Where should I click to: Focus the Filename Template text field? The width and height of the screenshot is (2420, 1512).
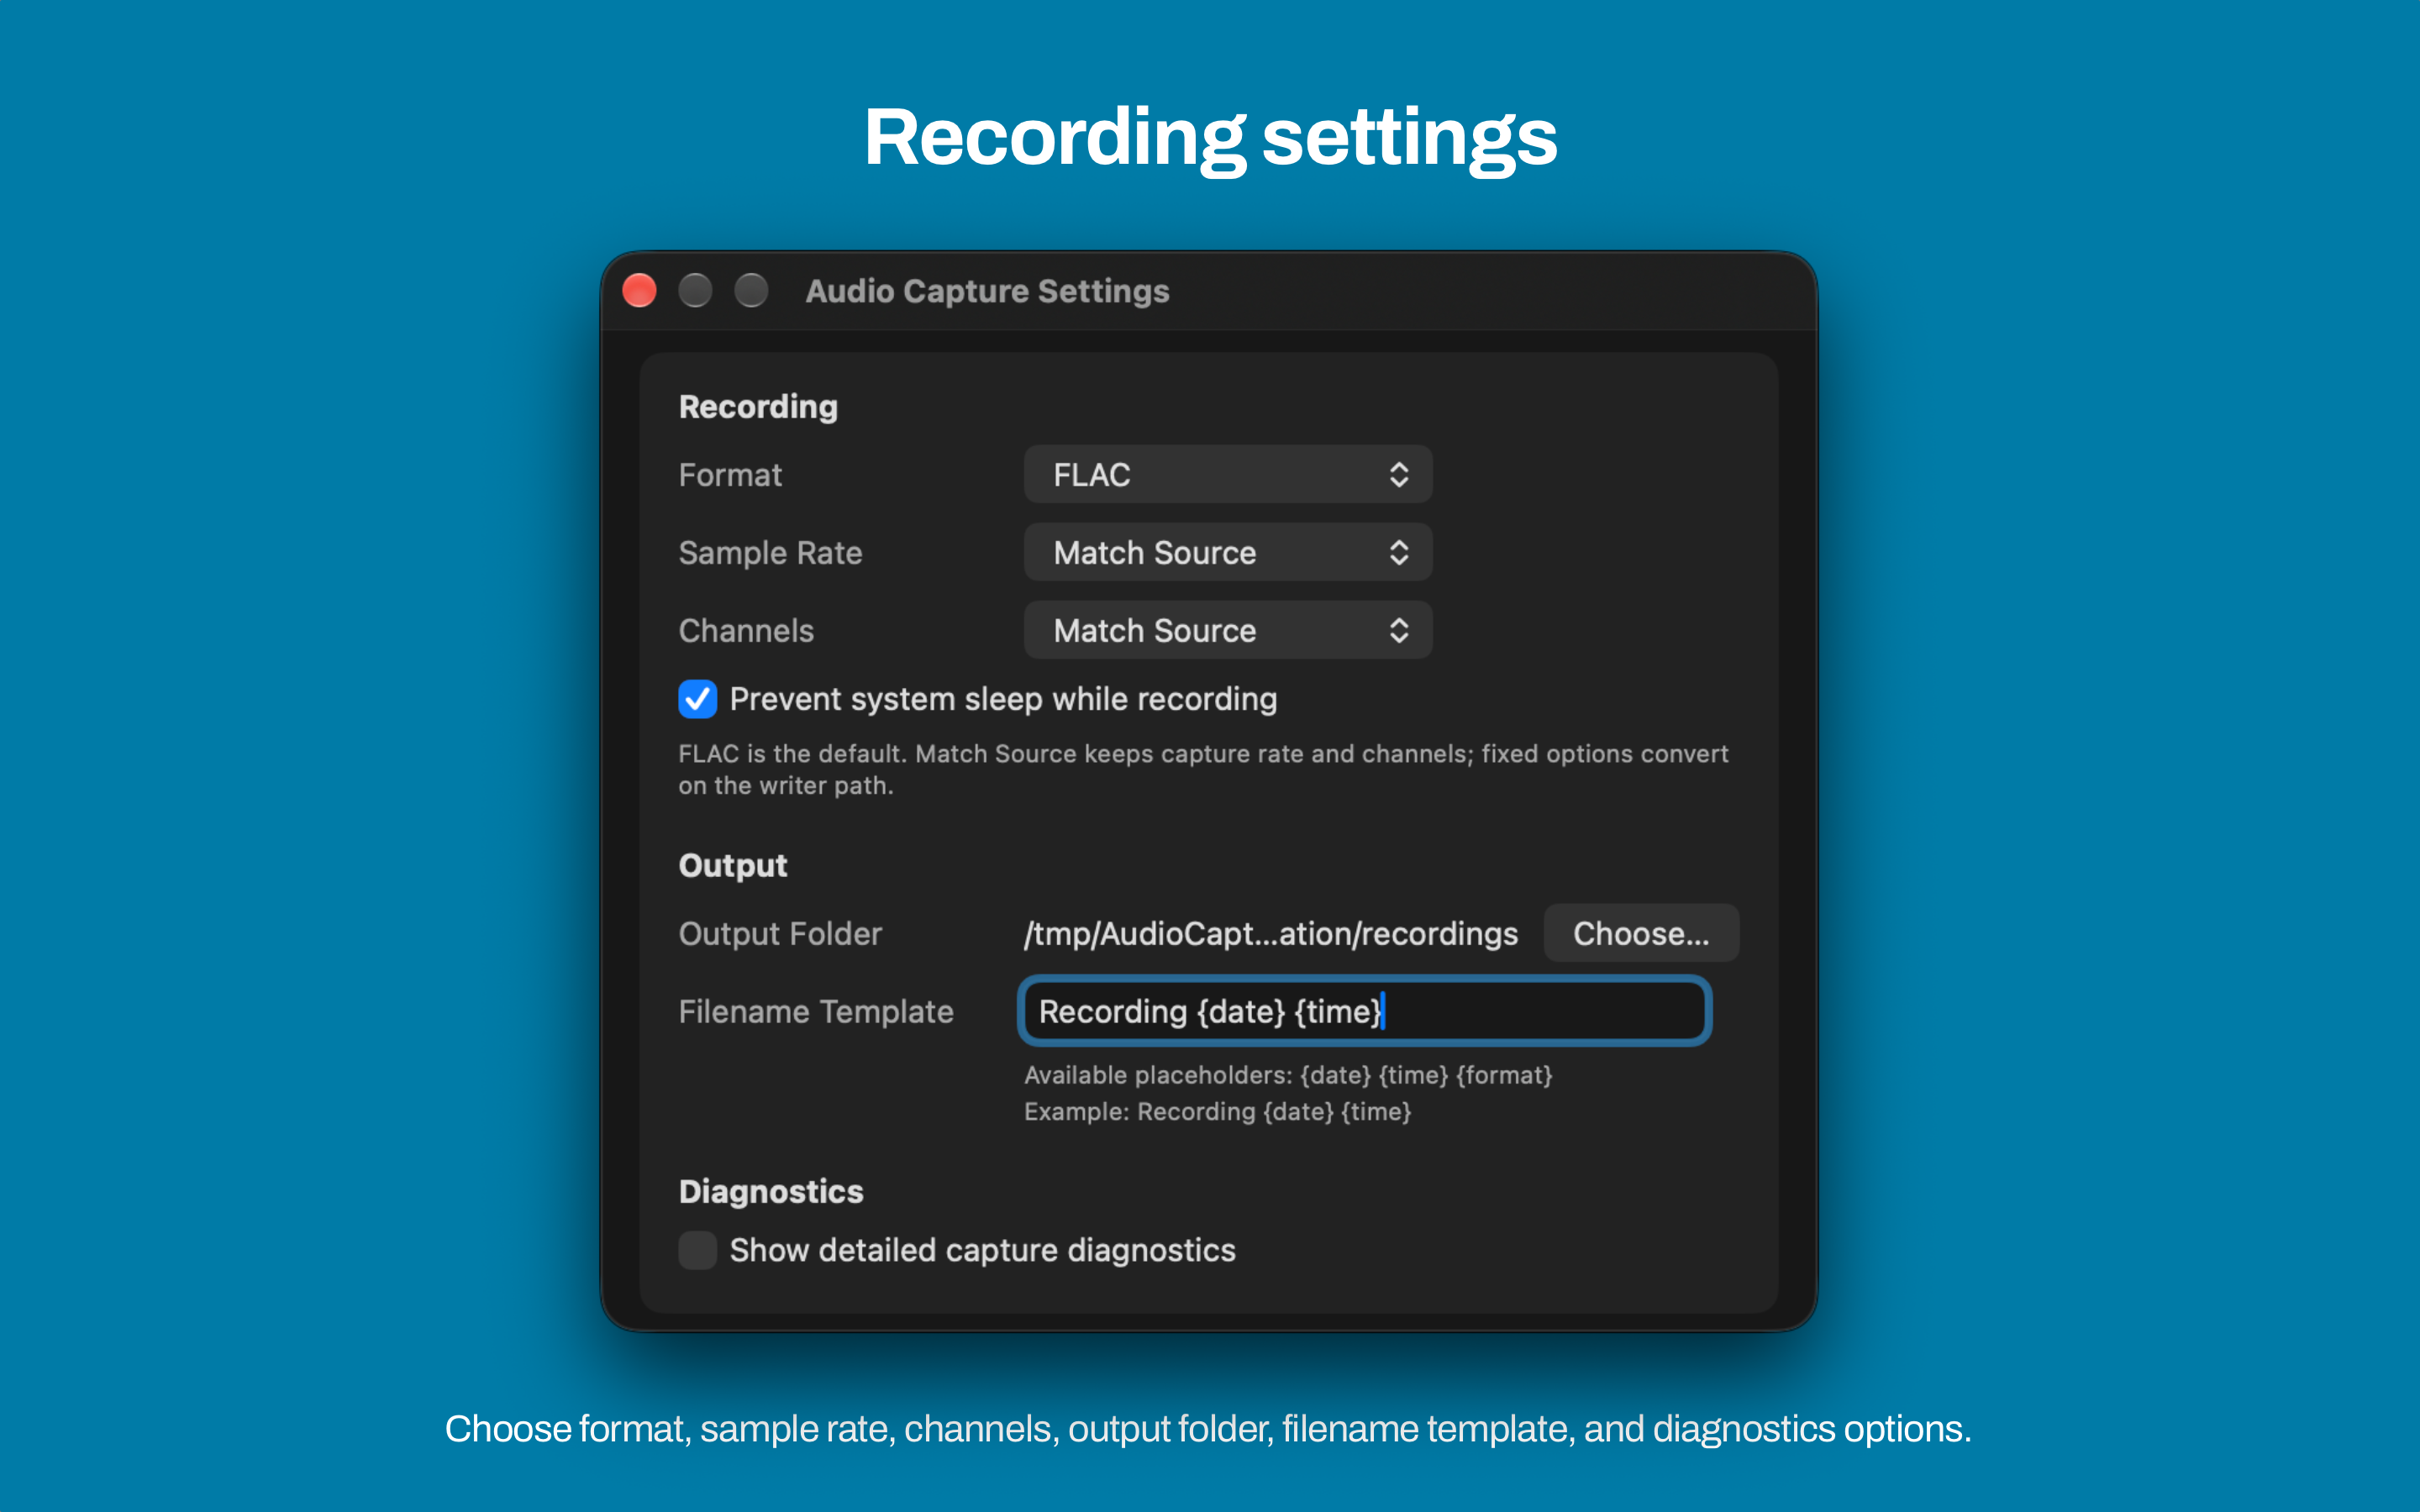[1364, 1011]
